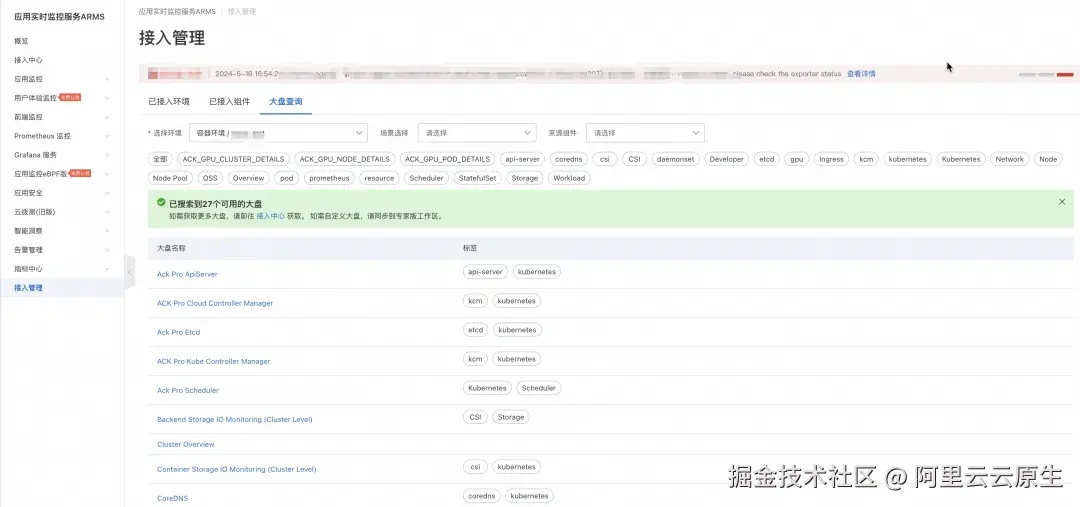
Task: Filter by the OSS tag chip
Action: coord(210,178)
